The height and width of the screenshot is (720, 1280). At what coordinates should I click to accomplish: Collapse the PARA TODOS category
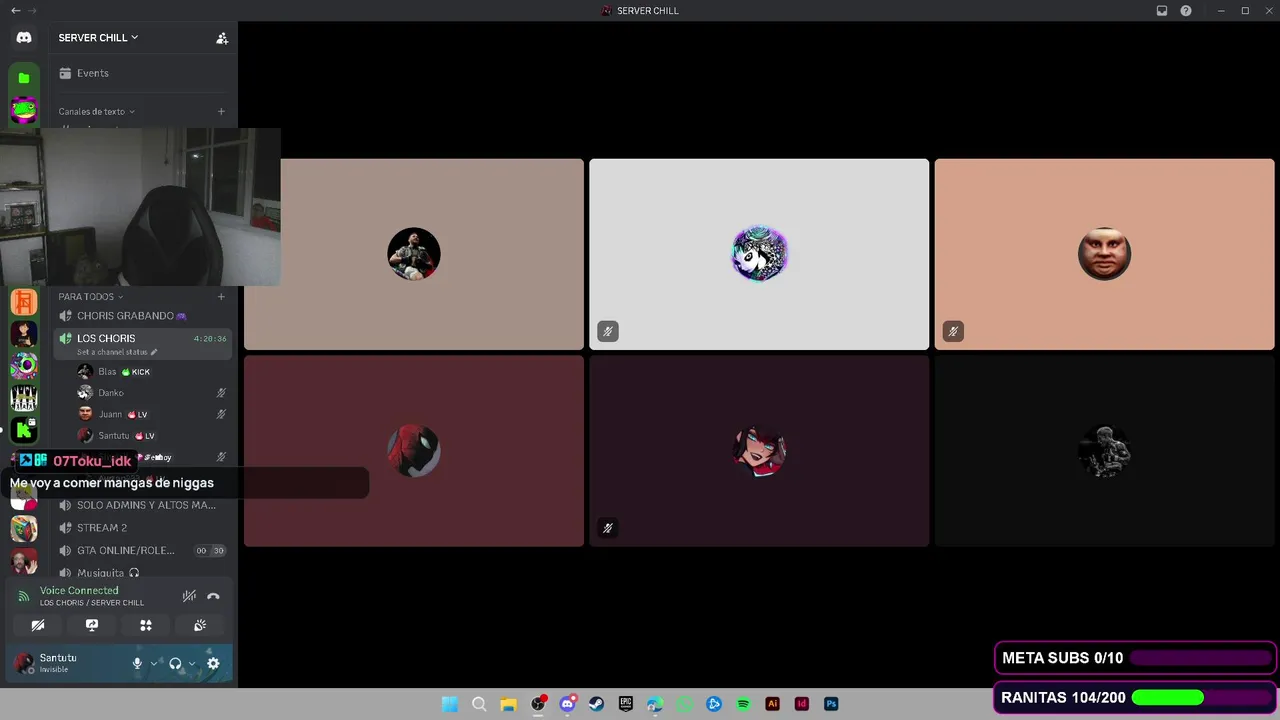(90, 297)
